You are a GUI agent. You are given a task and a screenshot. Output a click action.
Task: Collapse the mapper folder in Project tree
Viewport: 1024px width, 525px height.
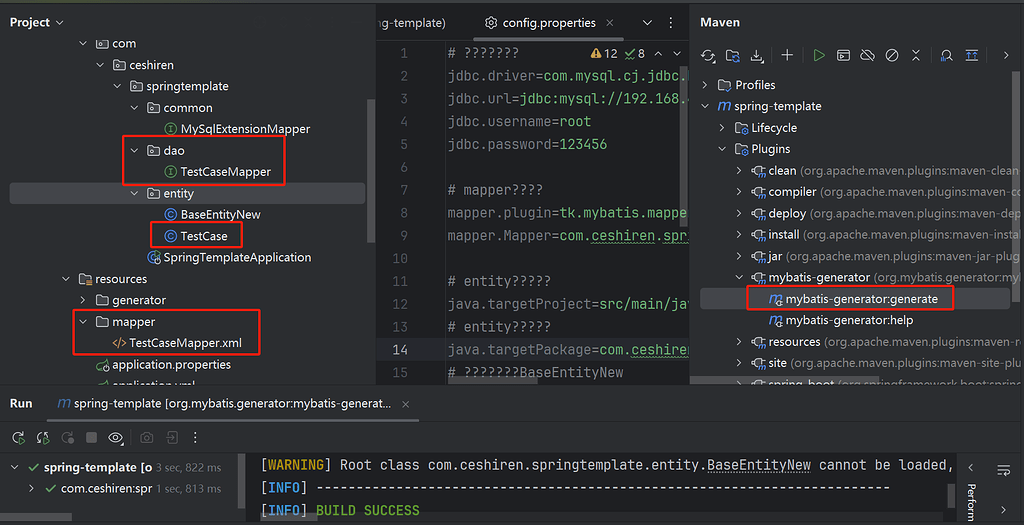83,322
